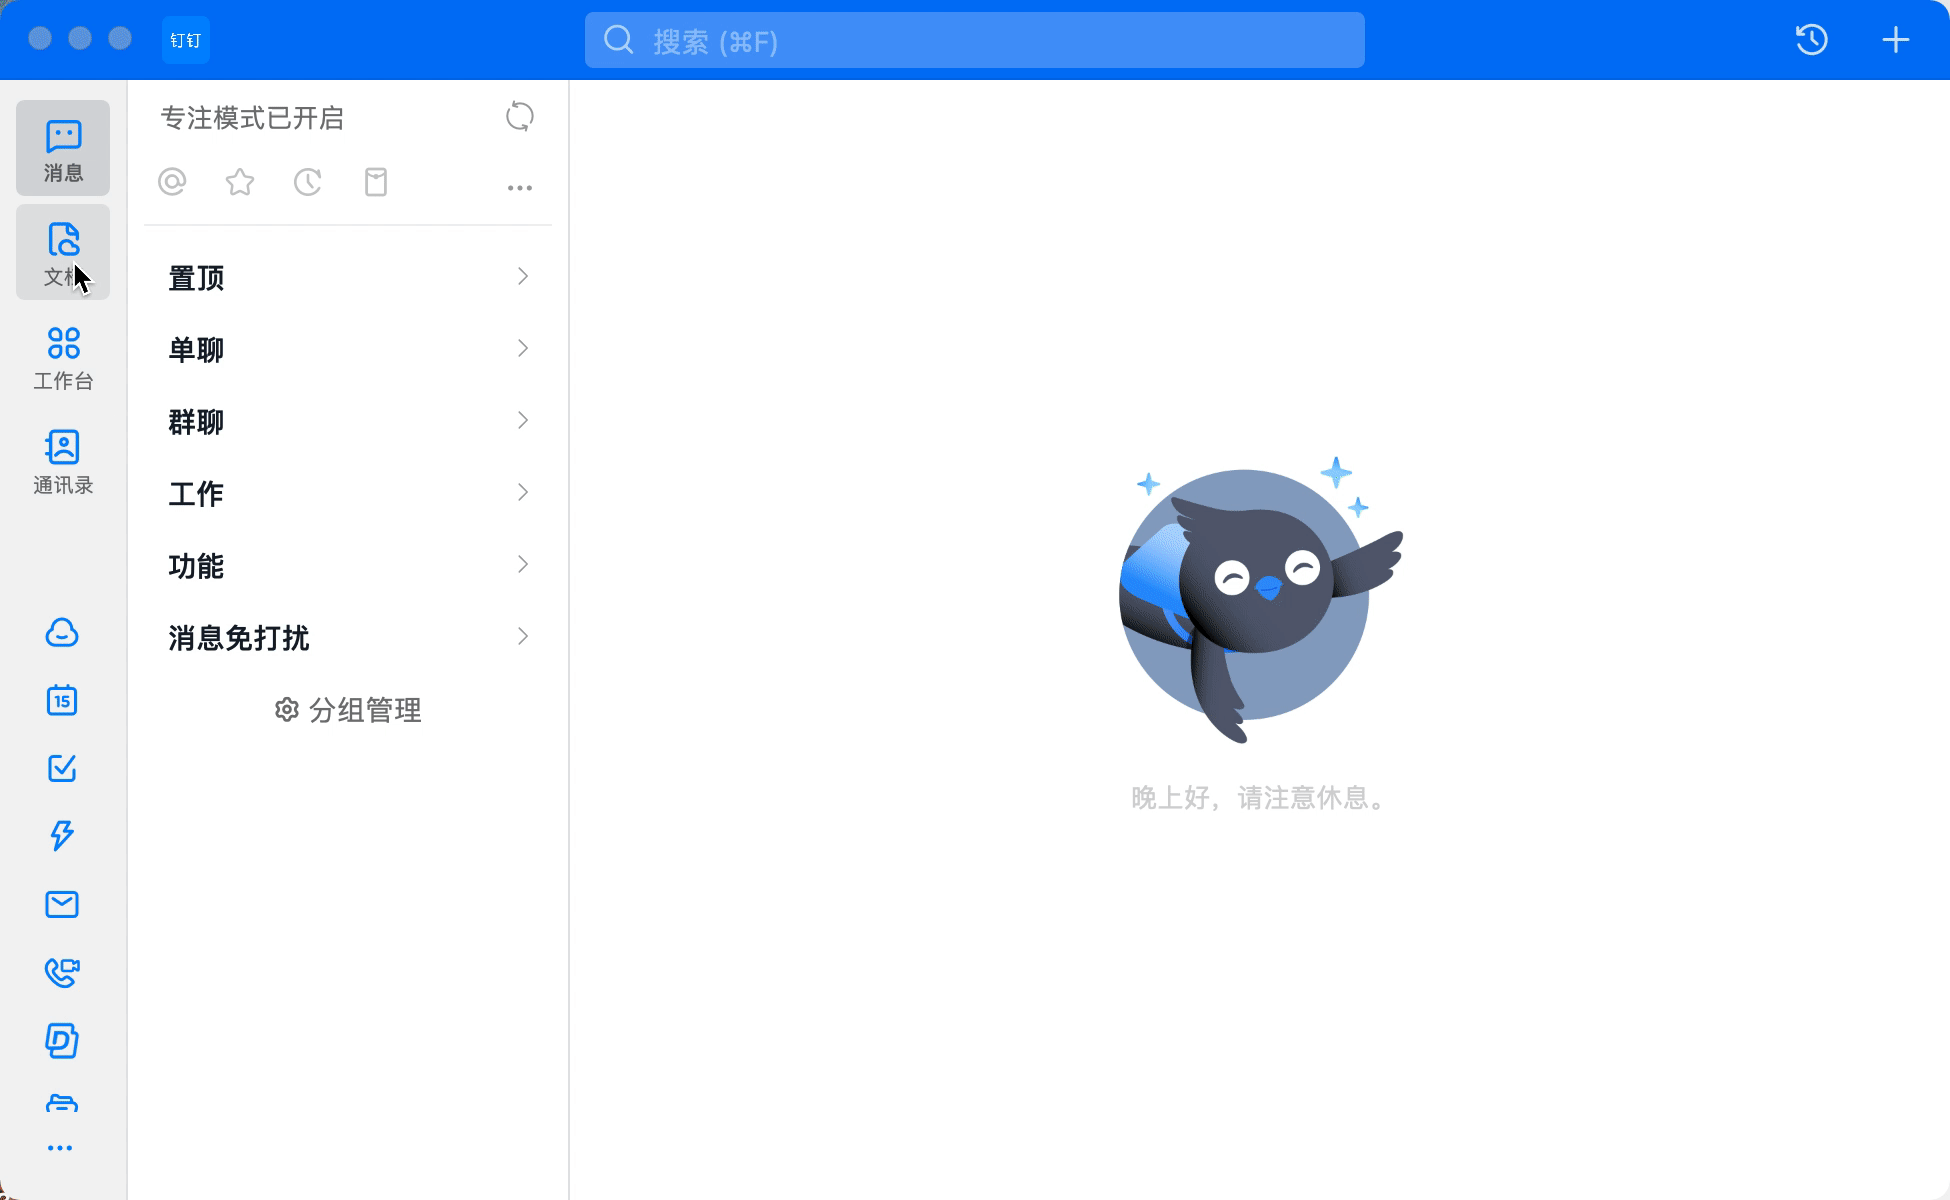Image resolution: width=1950 pixels, height=1200 pixels.
Task: Click the search input field
Action: coord(975,40)
